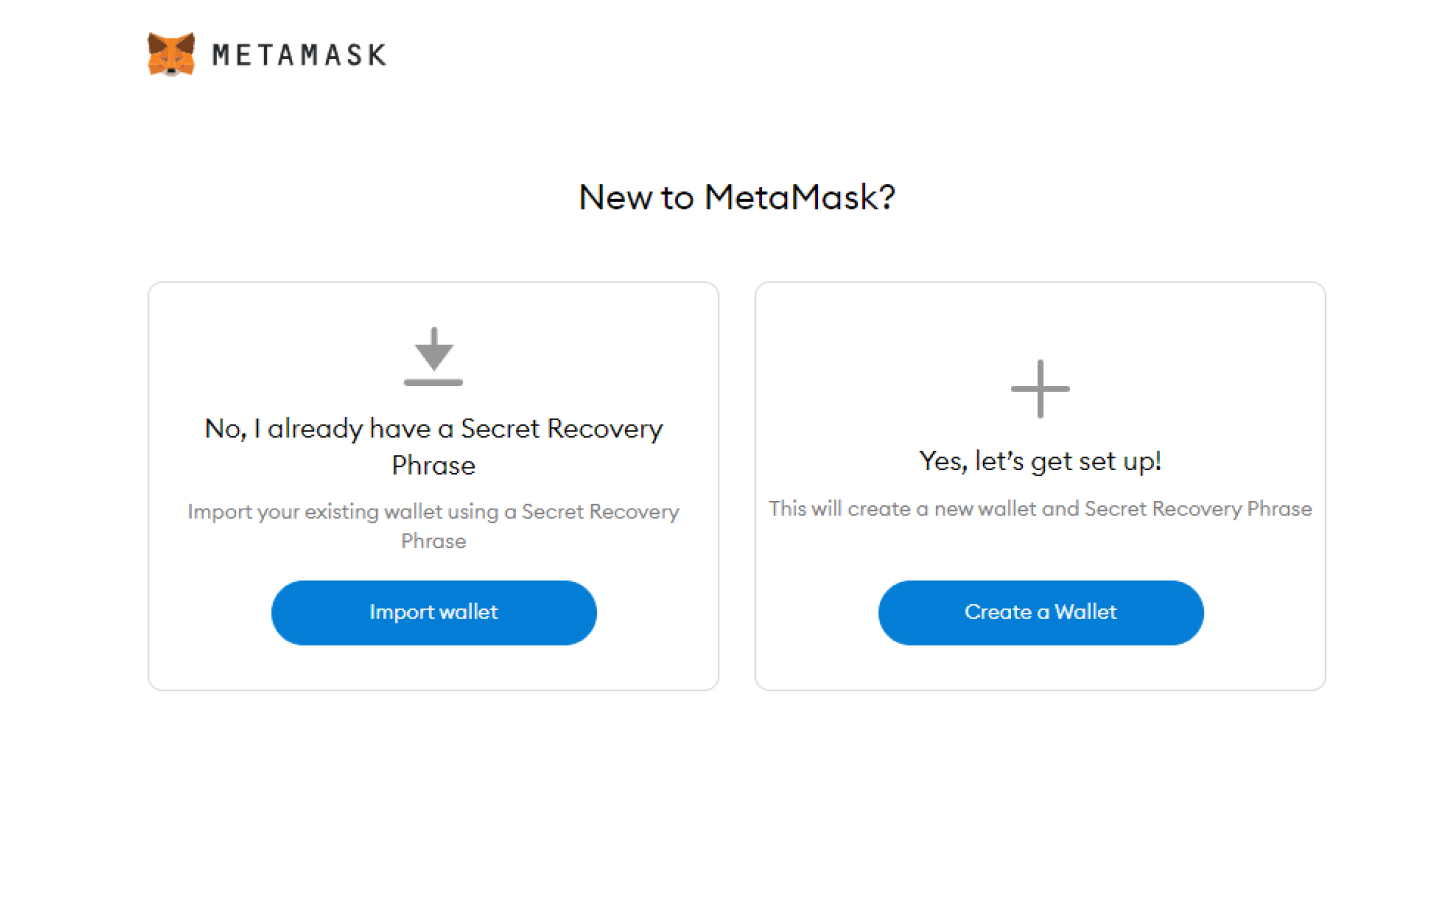
Task: Select the Secret Recovery Phrase import heading
Action: point(433,446)
